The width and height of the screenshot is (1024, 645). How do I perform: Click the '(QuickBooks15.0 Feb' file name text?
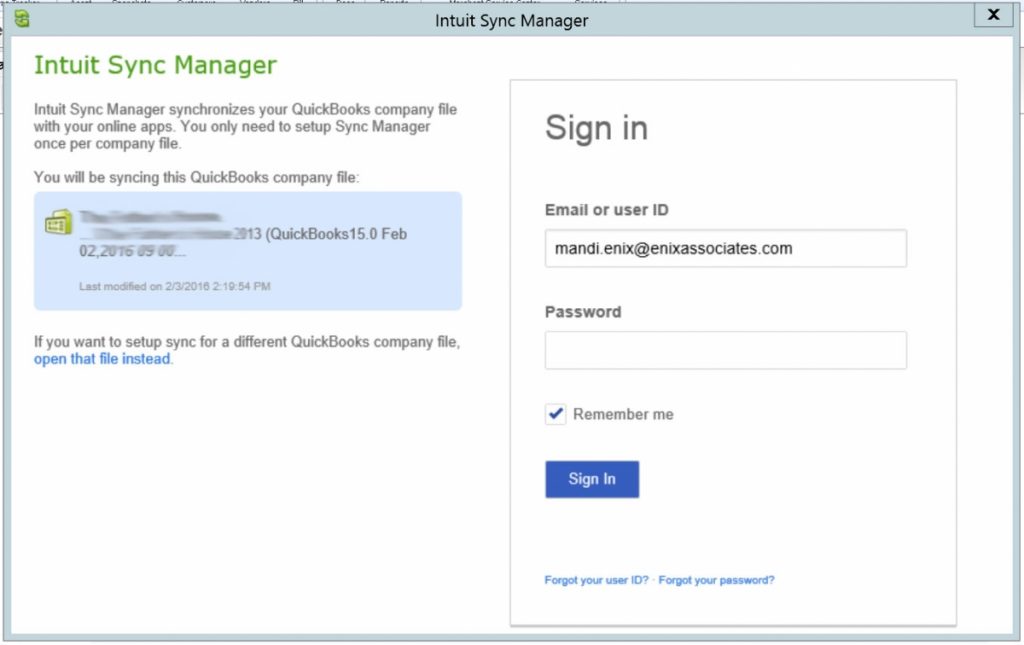[337, 234]
